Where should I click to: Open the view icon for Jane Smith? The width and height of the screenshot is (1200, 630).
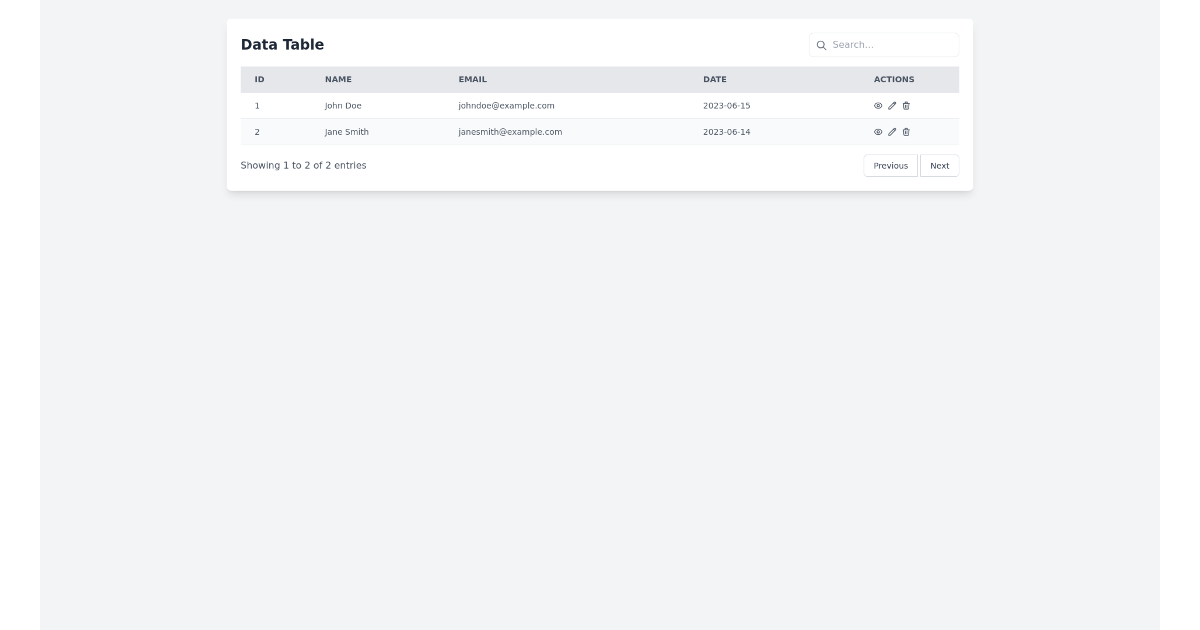(x=878, y=131)
